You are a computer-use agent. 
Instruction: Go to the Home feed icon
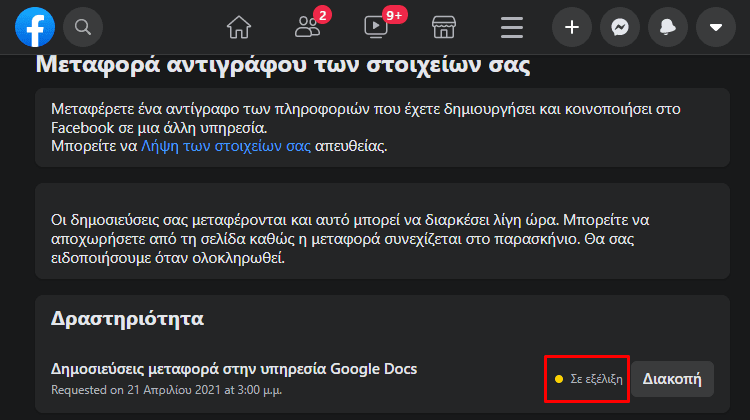[x=239, y=27]
